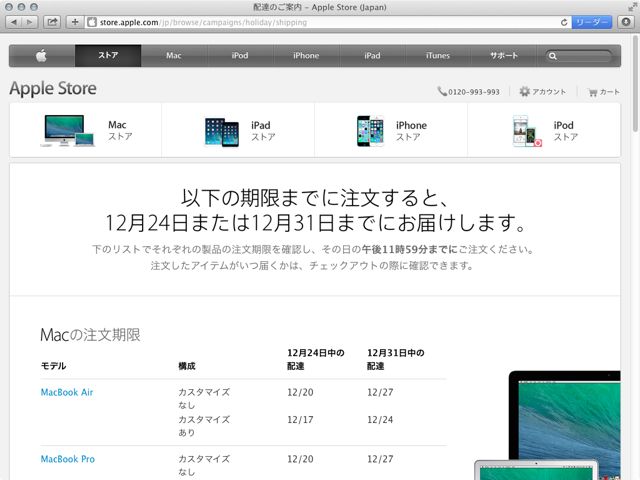Click the iPod store product image

click(527, 131)
